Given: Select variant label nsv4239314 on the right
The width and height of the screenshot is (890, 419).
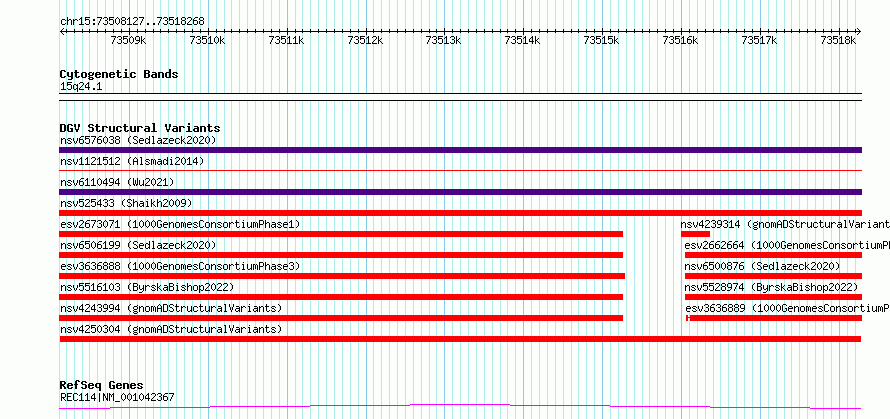Looking at the screenshot, I should (x=785, y=224).
